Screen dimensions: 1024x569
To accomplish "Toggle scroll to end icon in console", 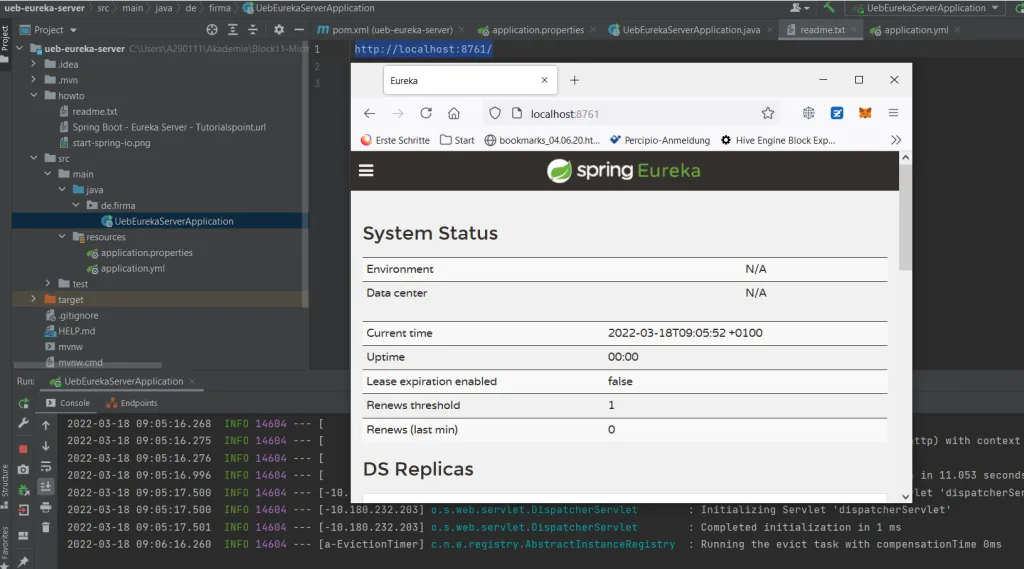I will 46,487.
